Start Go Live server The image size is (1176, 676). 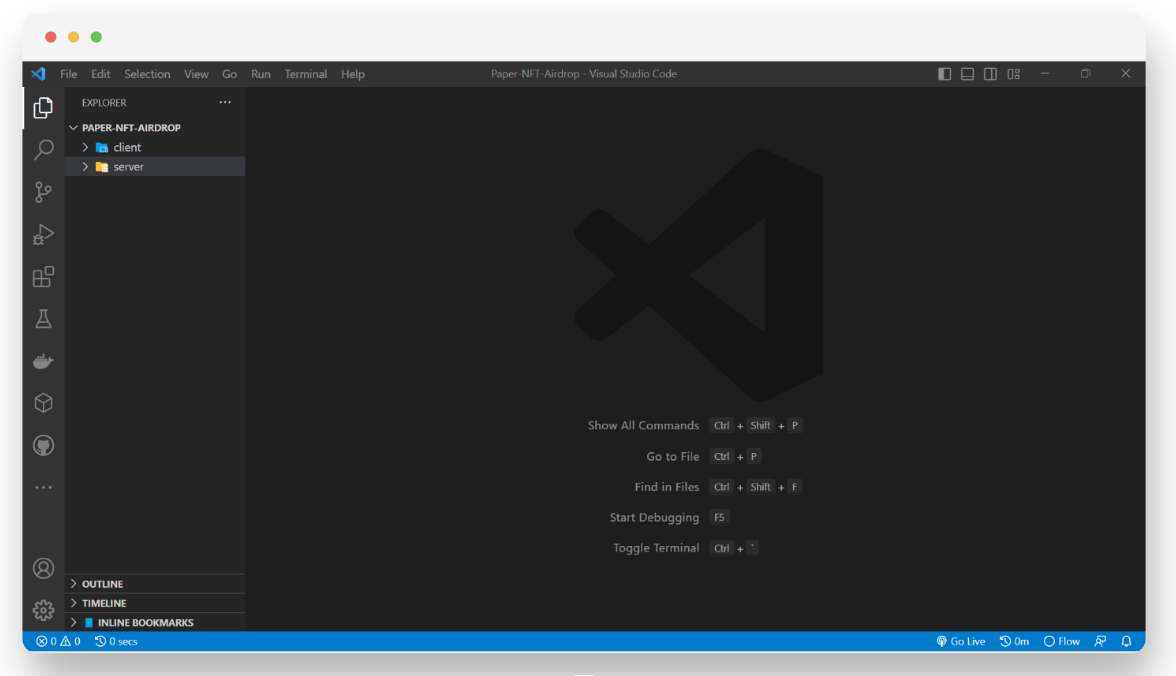point(961,641)
